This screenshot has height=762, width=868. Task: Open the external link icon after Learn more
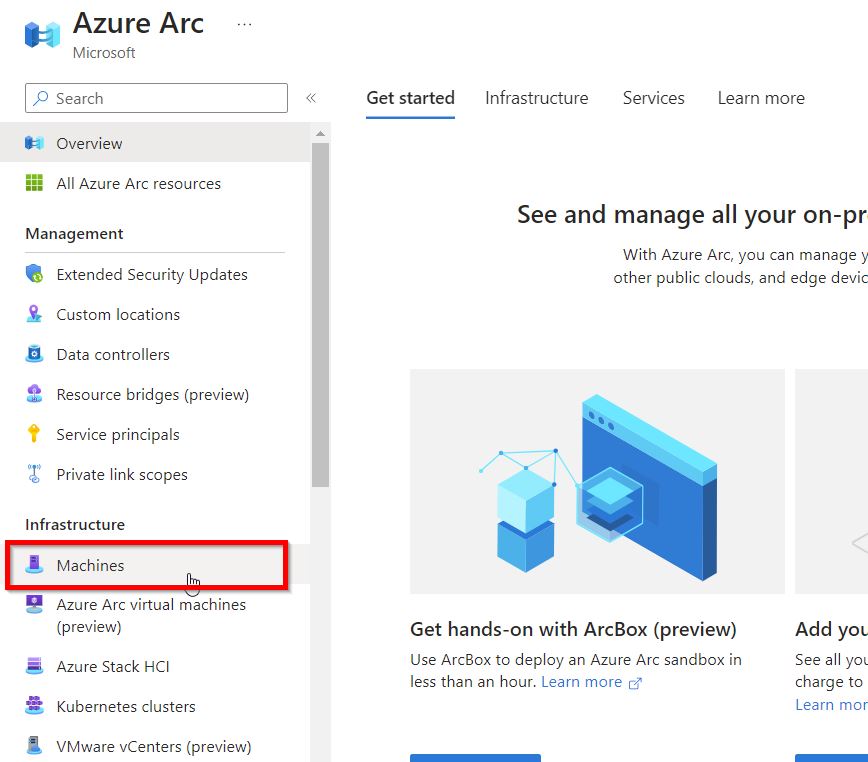point(635,683)
